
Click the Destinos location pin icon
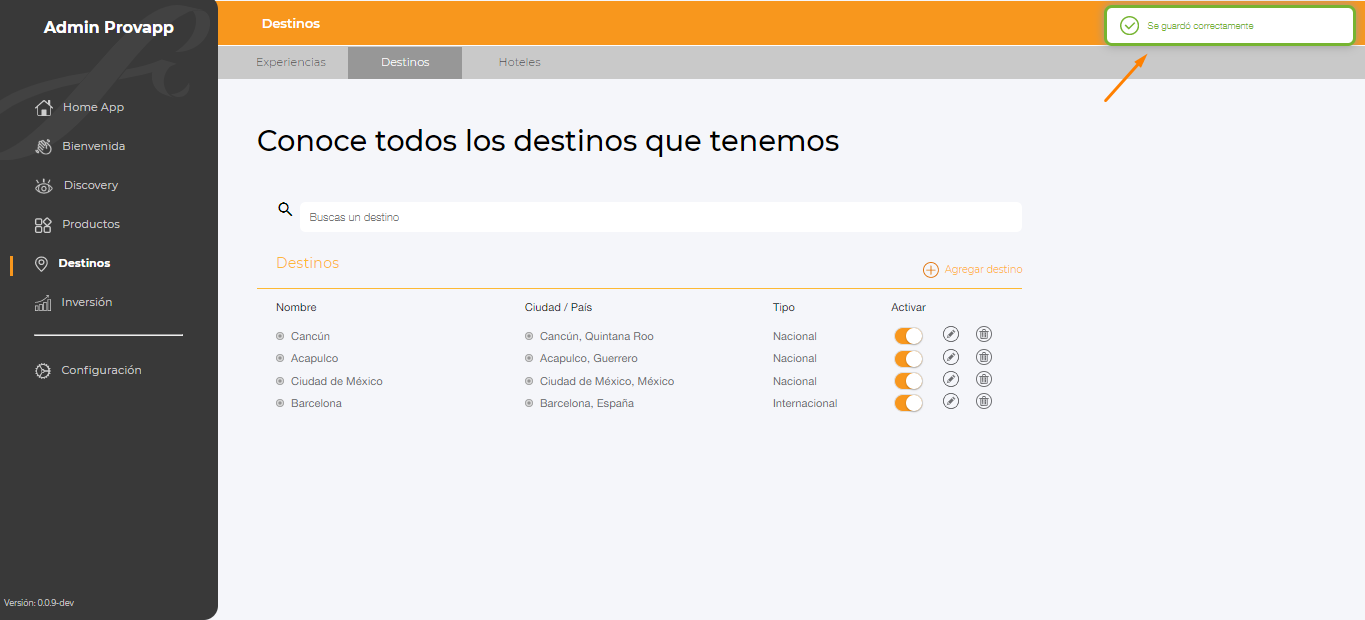tap(41, 264)
